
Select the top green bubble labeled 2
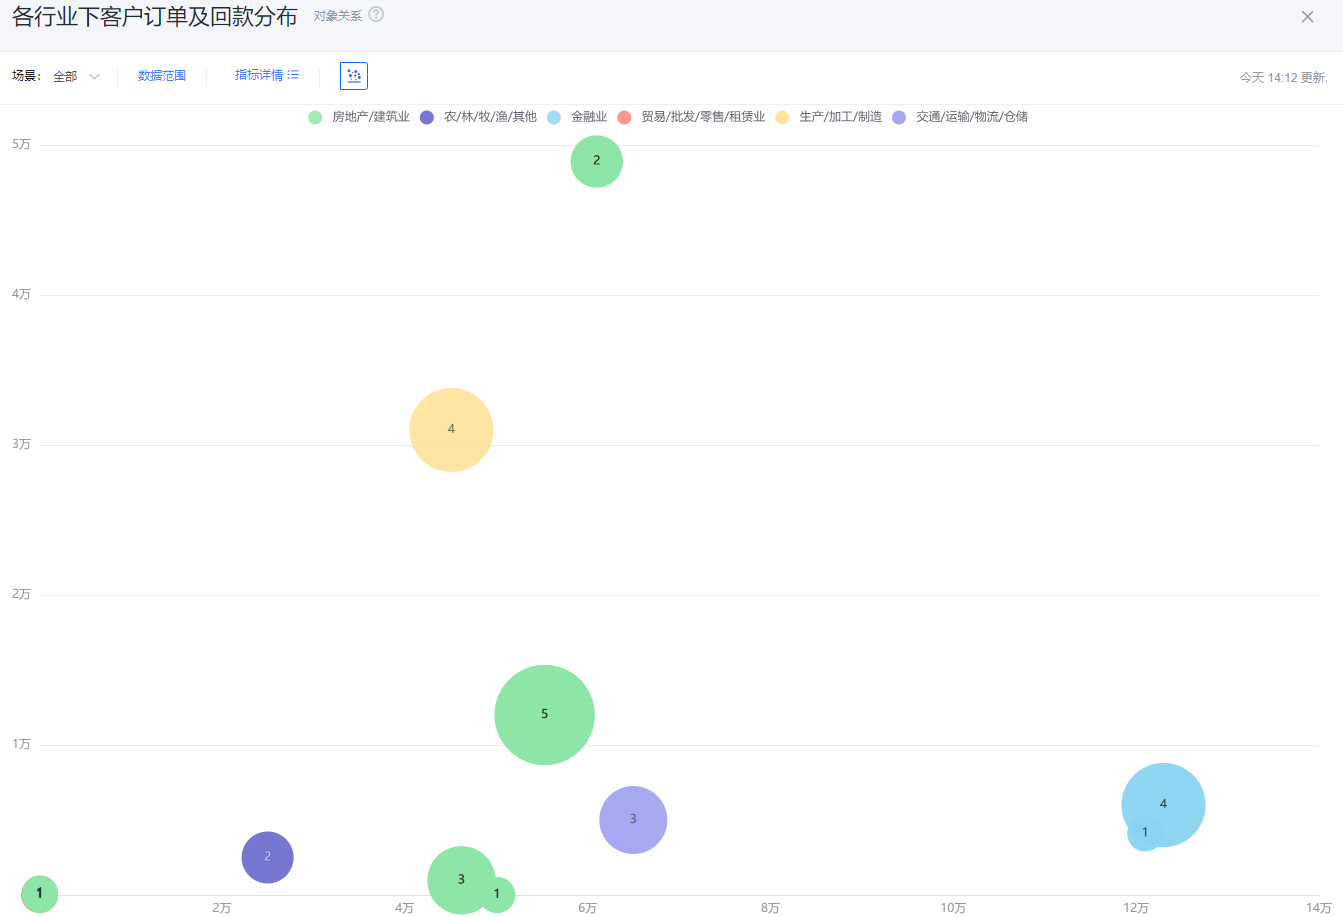[597, 161]
